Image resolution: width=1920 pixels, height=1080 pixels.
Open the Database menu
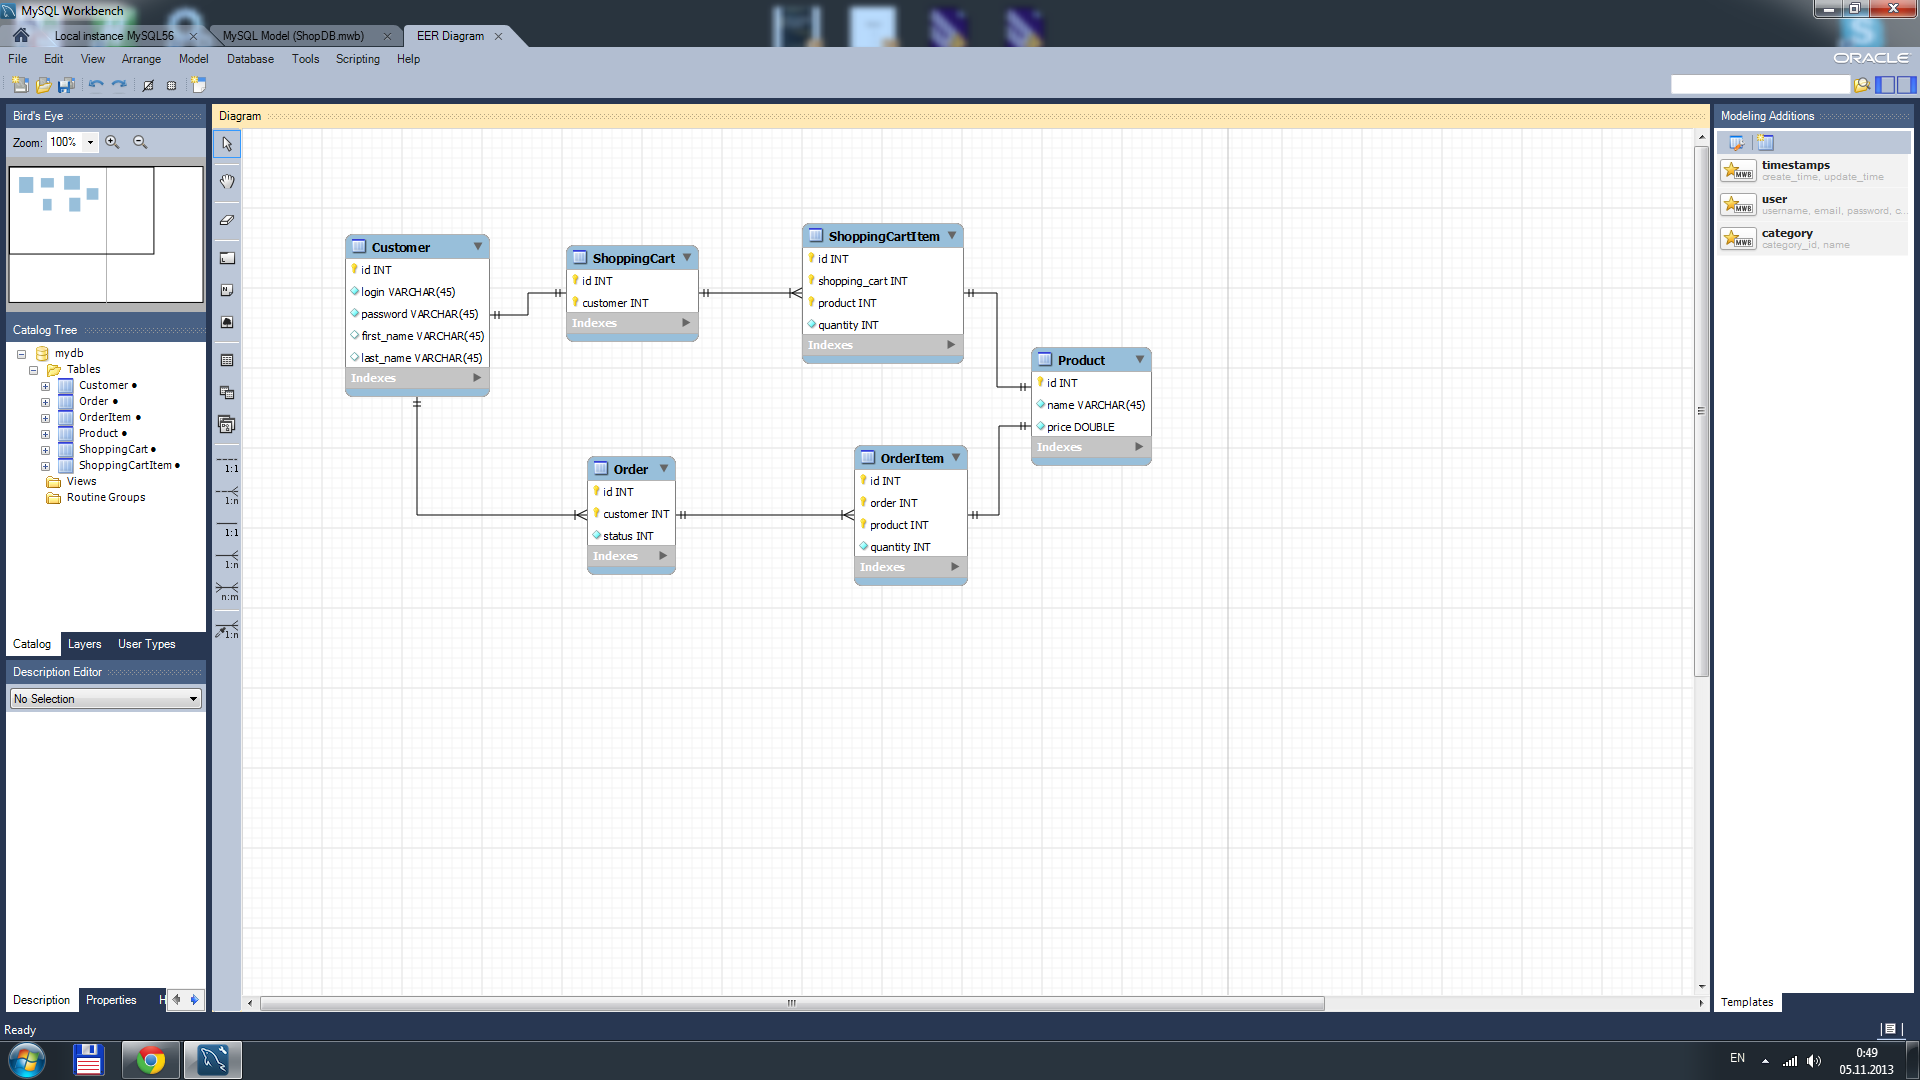click(250, 59)
